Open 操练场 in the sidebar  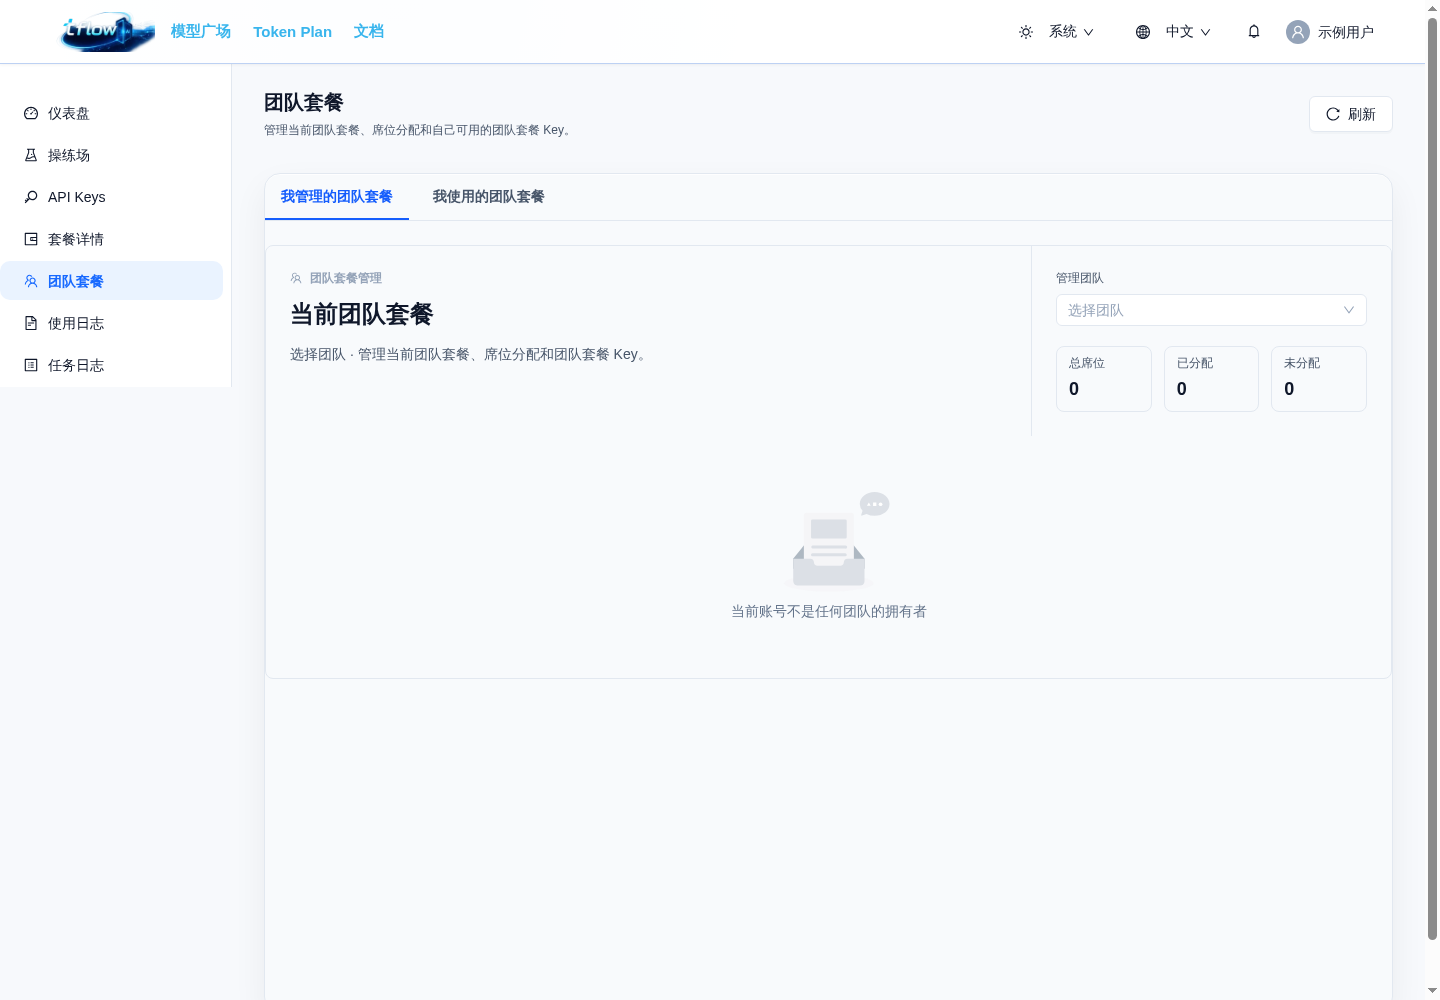(112, 155)
